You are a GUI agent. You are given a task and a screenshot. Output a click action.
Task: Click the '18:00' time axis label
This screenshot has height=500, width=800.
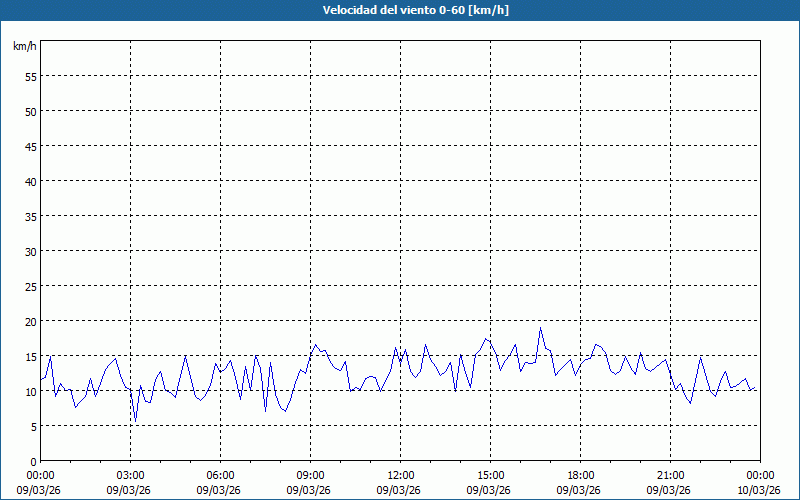coord(581,476)
